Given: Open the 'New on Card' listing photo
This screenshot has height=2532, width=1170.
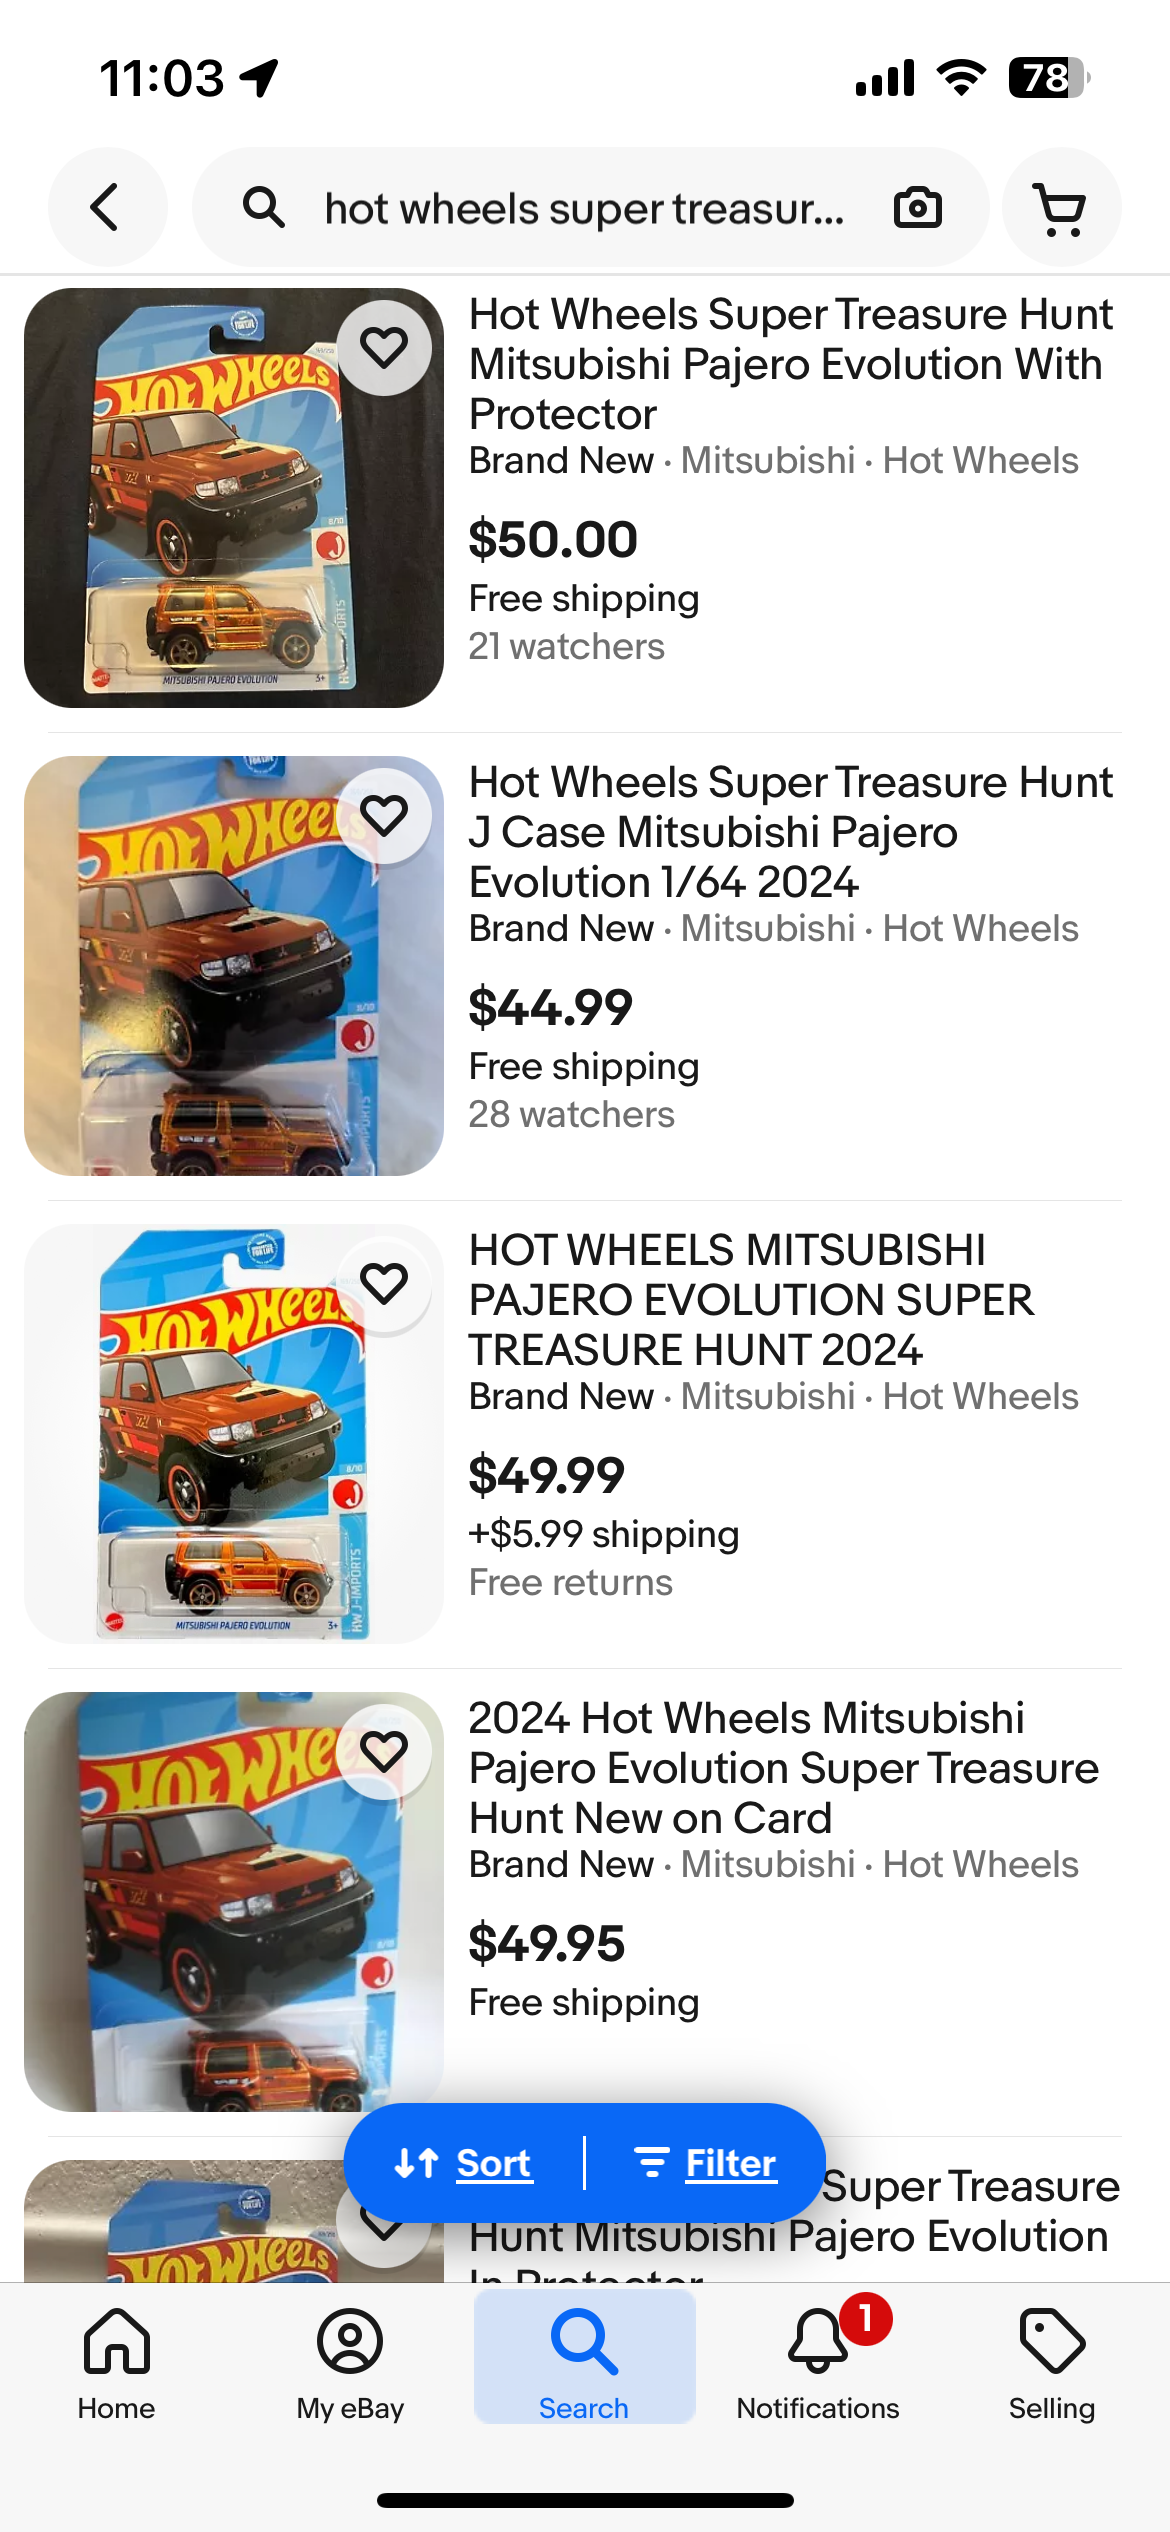Looking at the screenshot, I should (x=234, y=1902).
